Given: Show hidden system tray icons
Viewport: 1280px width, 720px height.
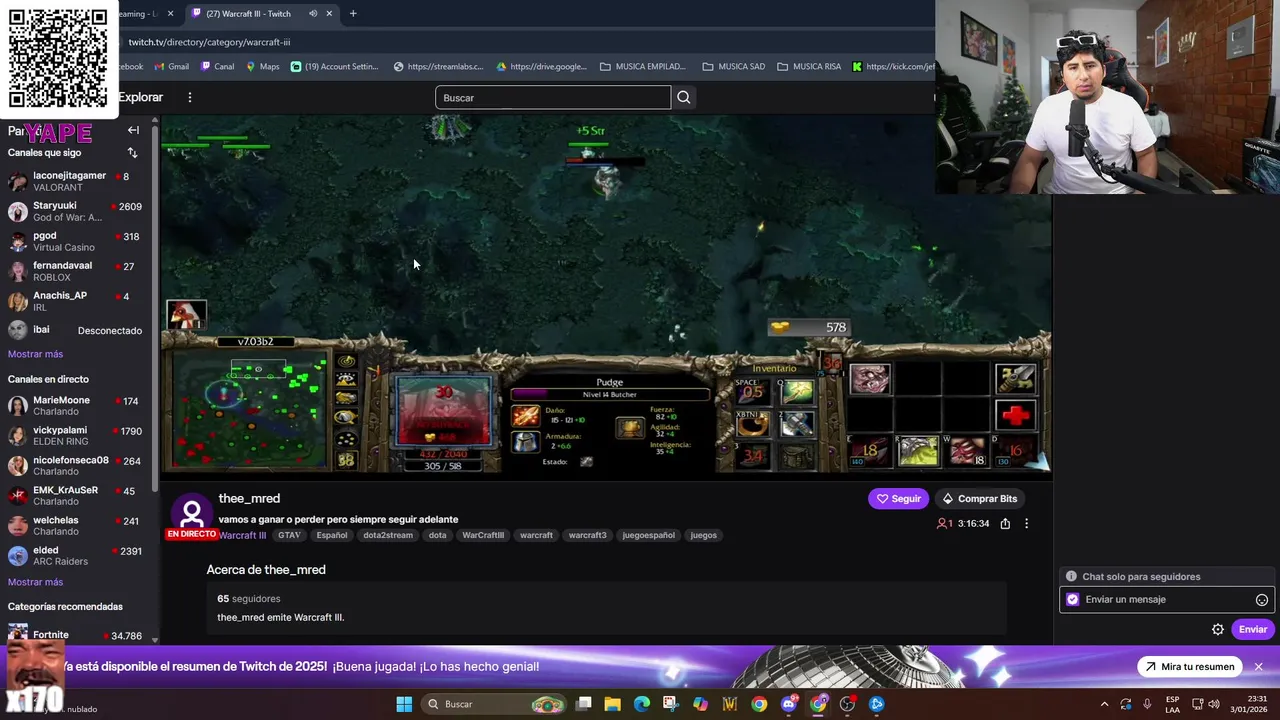Looking at the screenshot, I should pyautogui.click(x=1104, y=704).
